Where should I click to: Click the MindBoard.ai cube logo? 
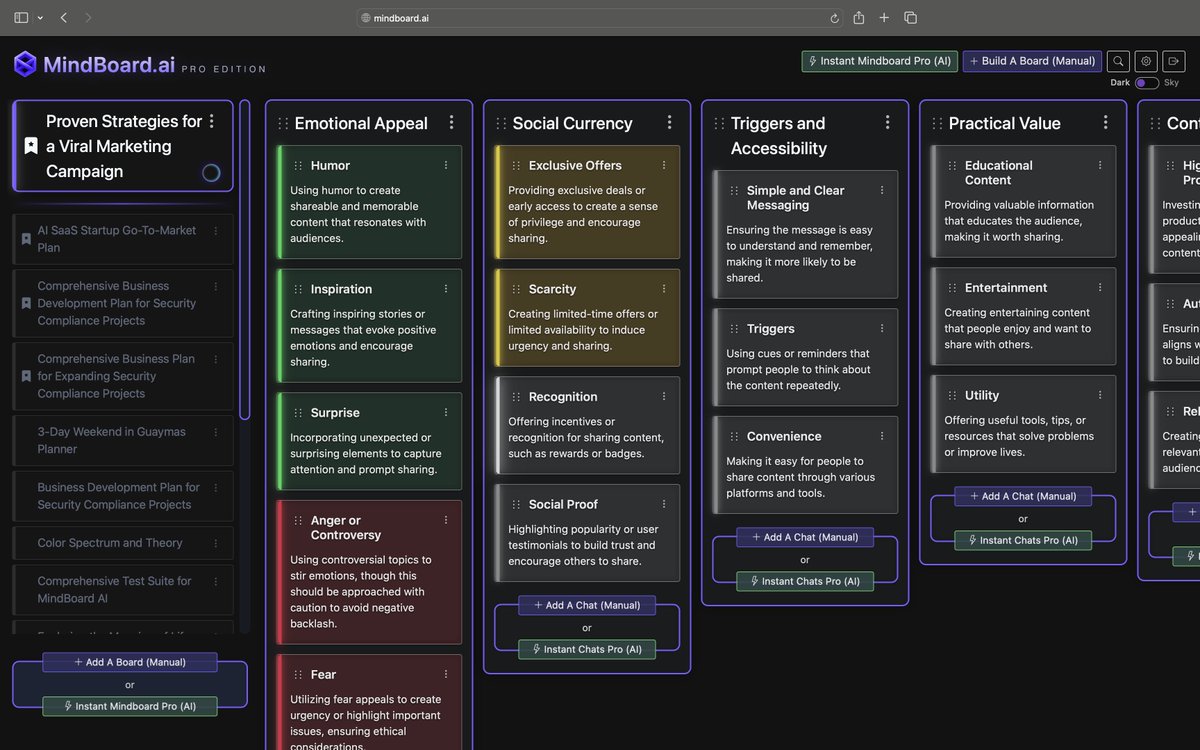click(x=25, y=64)
